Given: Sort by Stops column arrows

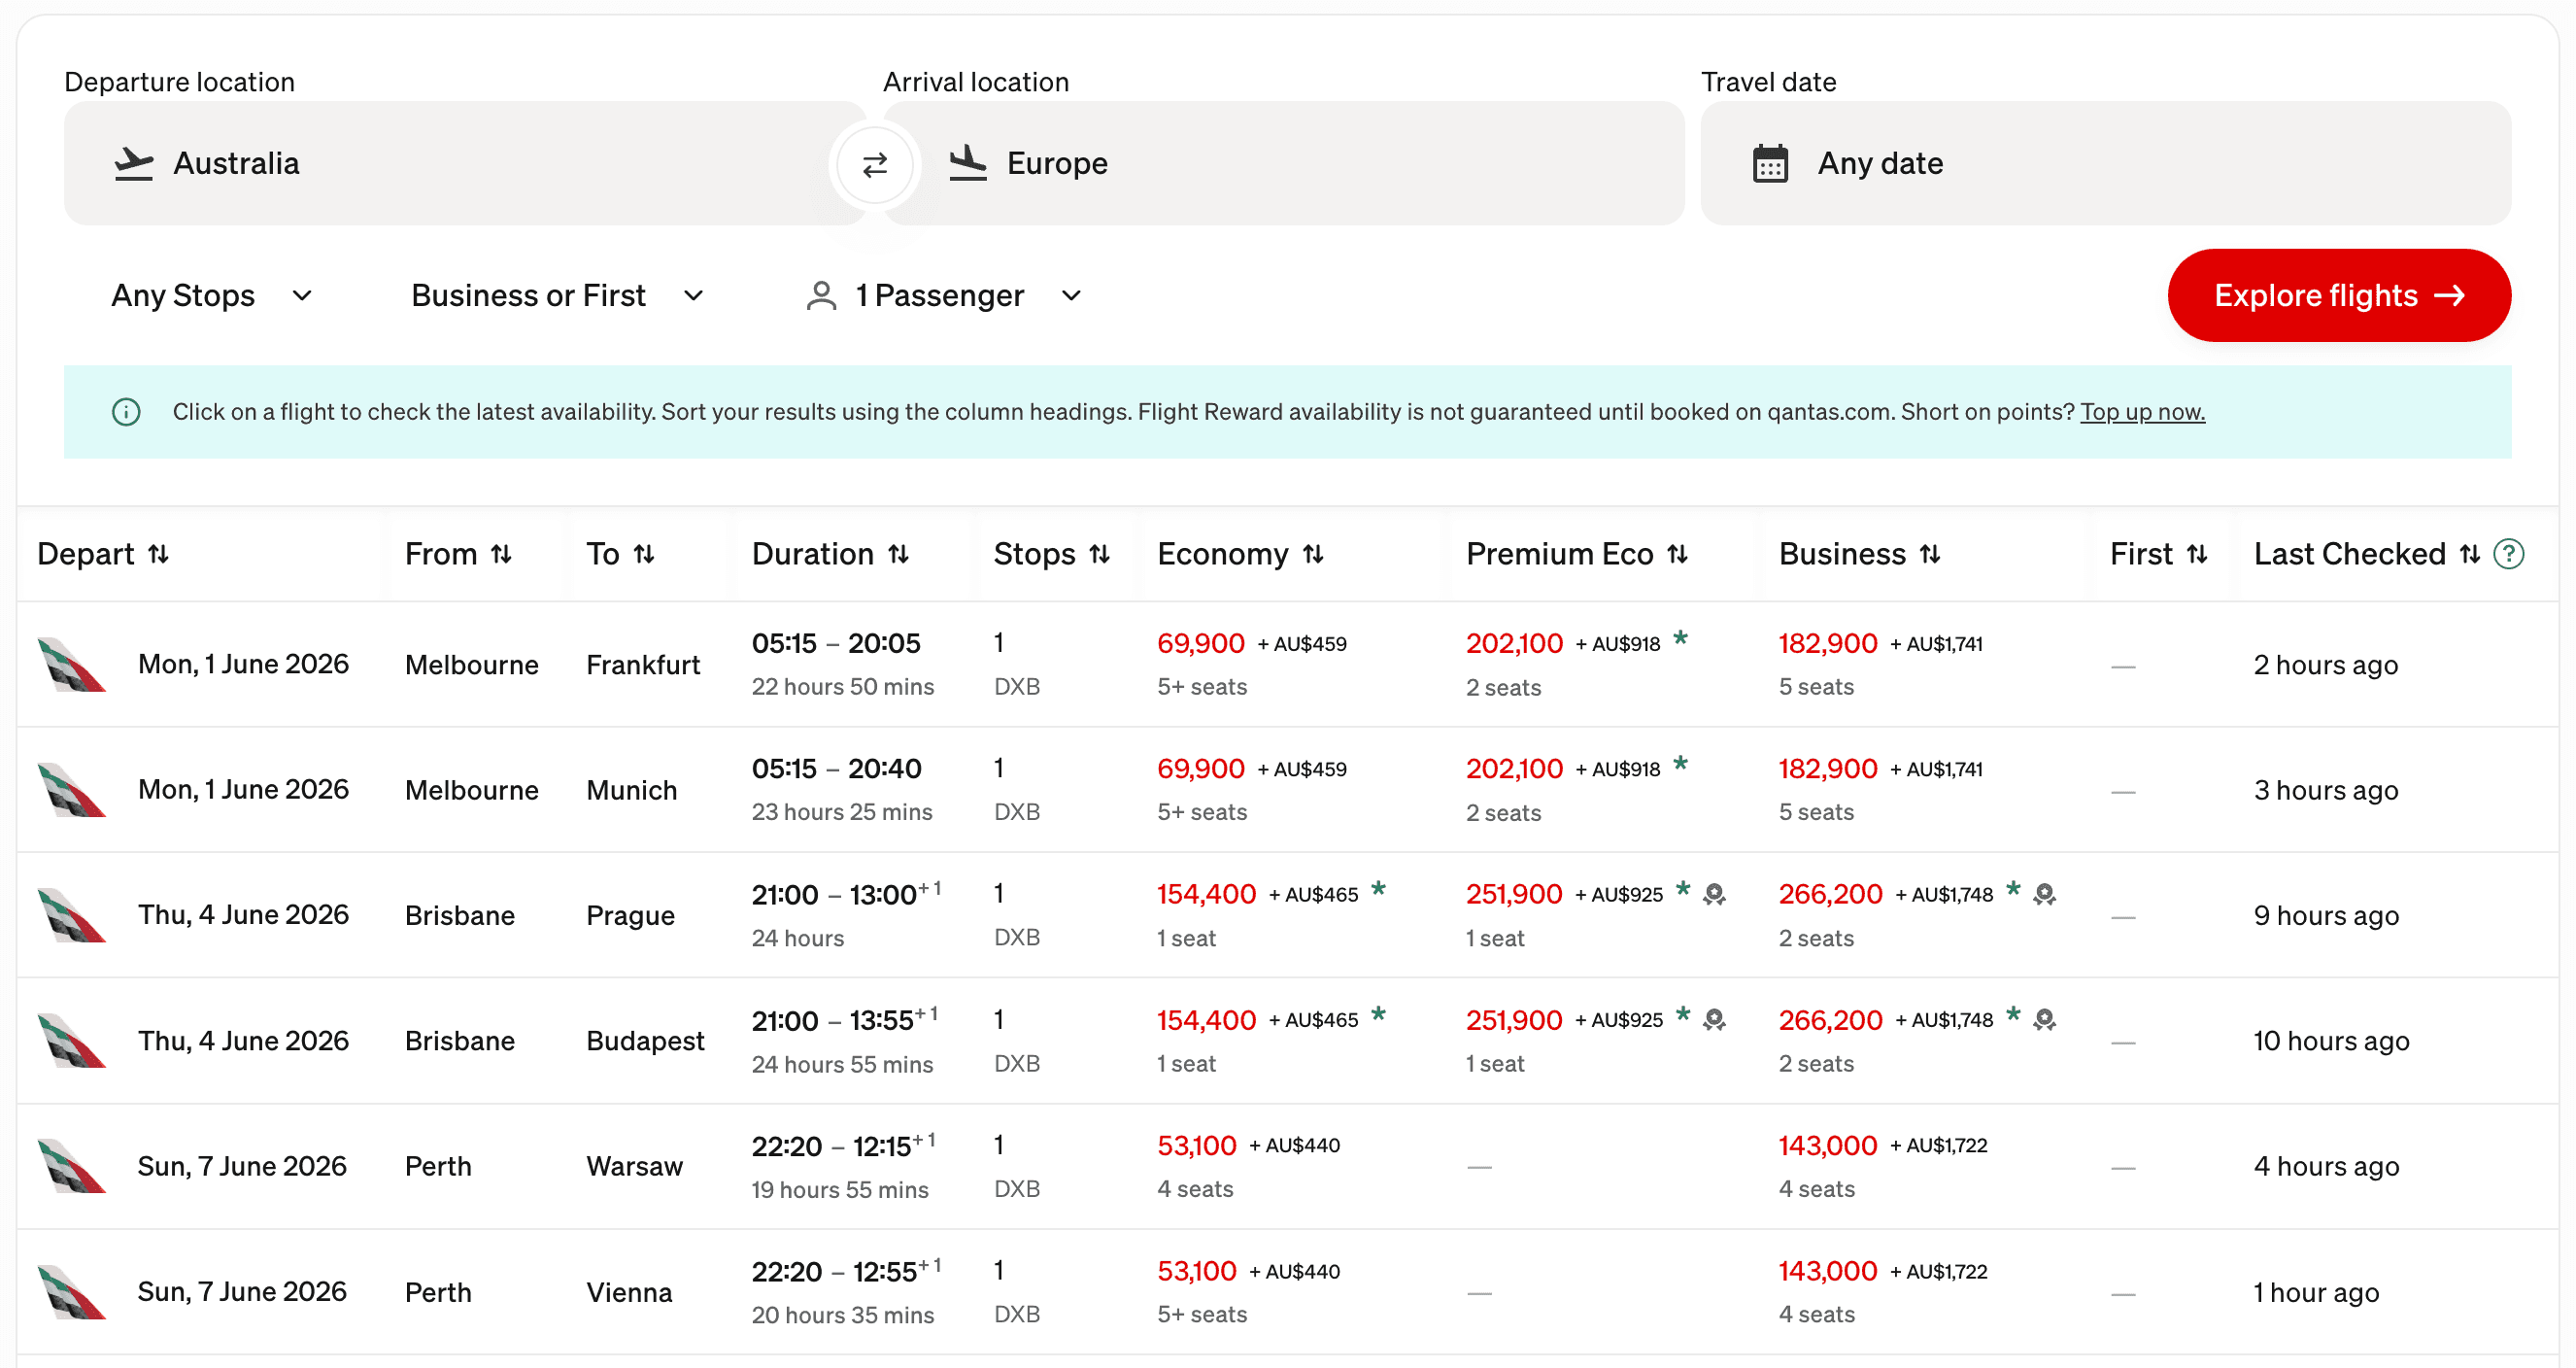Looking at the screenshot, I should tap(1099, 554).
